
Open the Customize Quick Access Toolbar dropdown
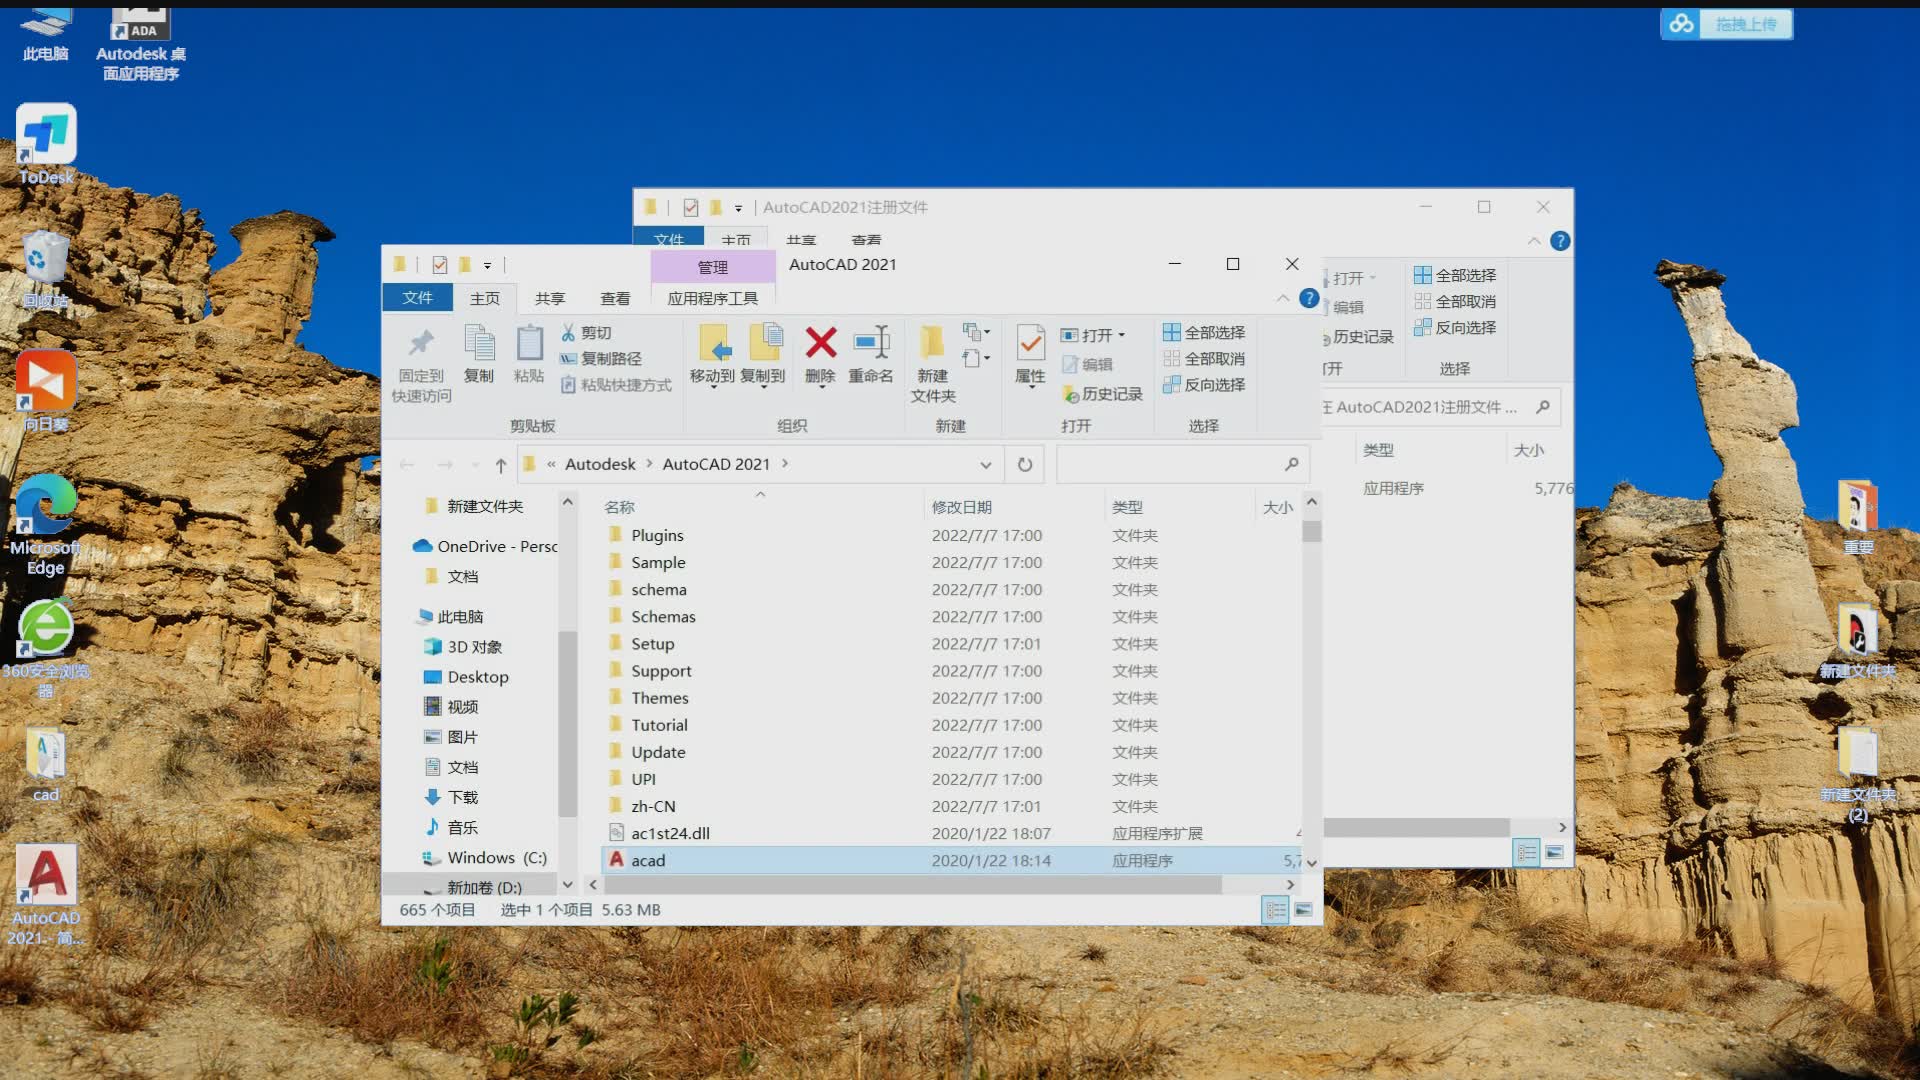488,265
